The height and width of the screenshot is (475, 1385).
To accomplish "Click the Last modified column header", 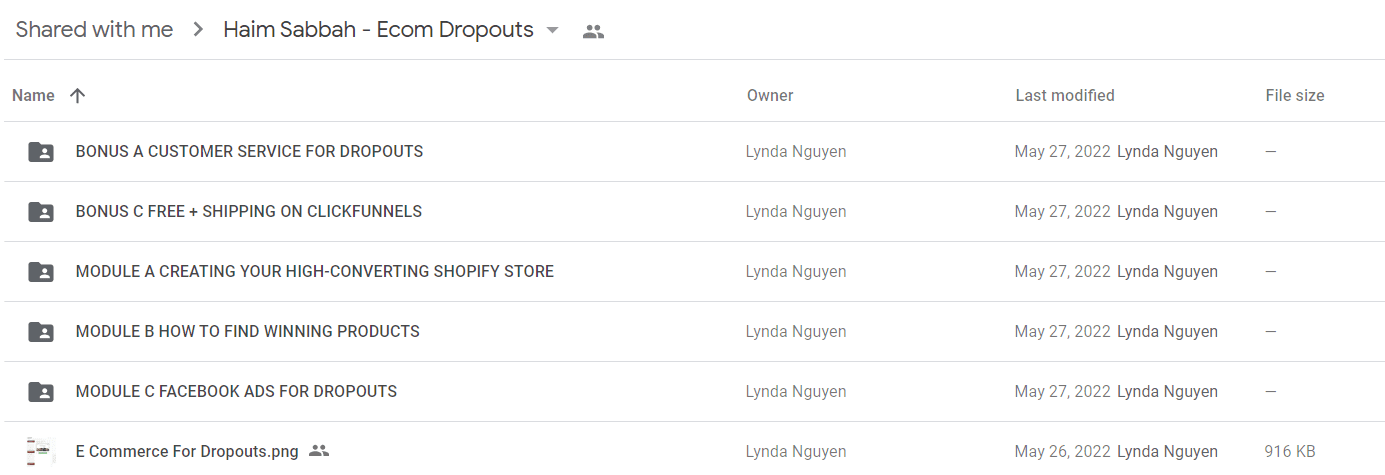I will pyautogui.click(x=1065, y=96).
